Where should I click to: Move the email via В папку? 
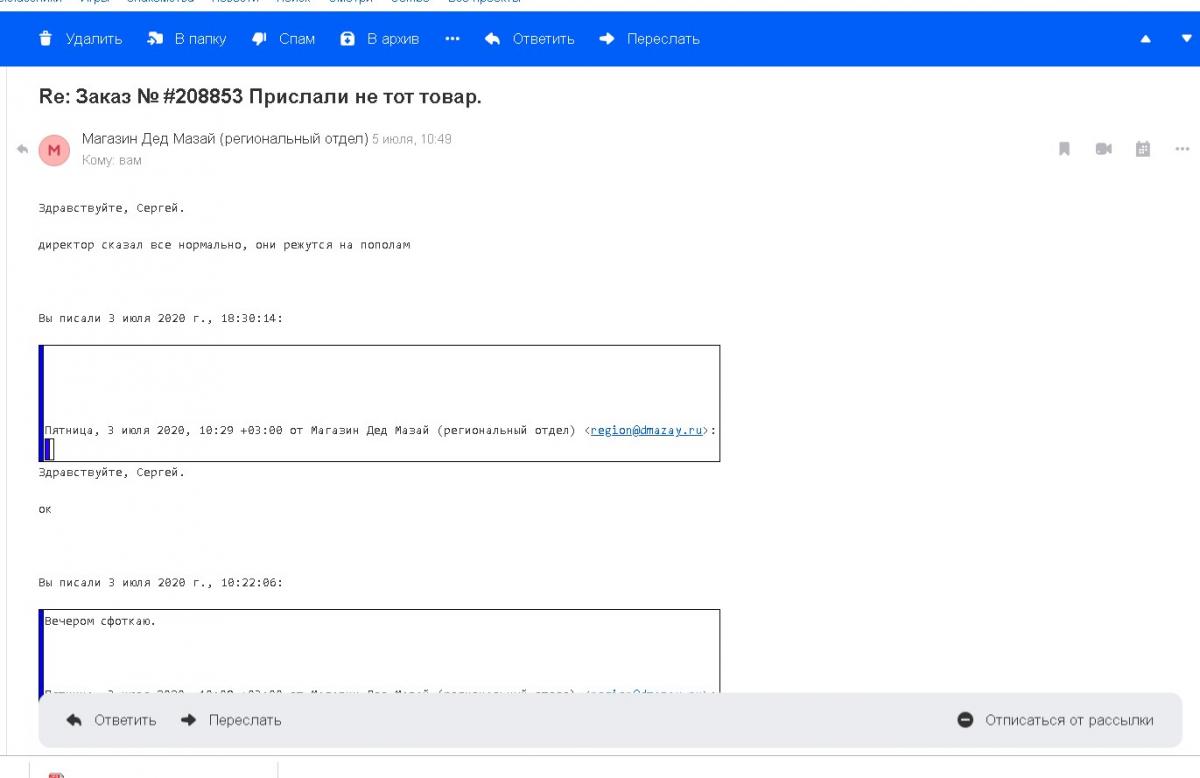[187, 39]
